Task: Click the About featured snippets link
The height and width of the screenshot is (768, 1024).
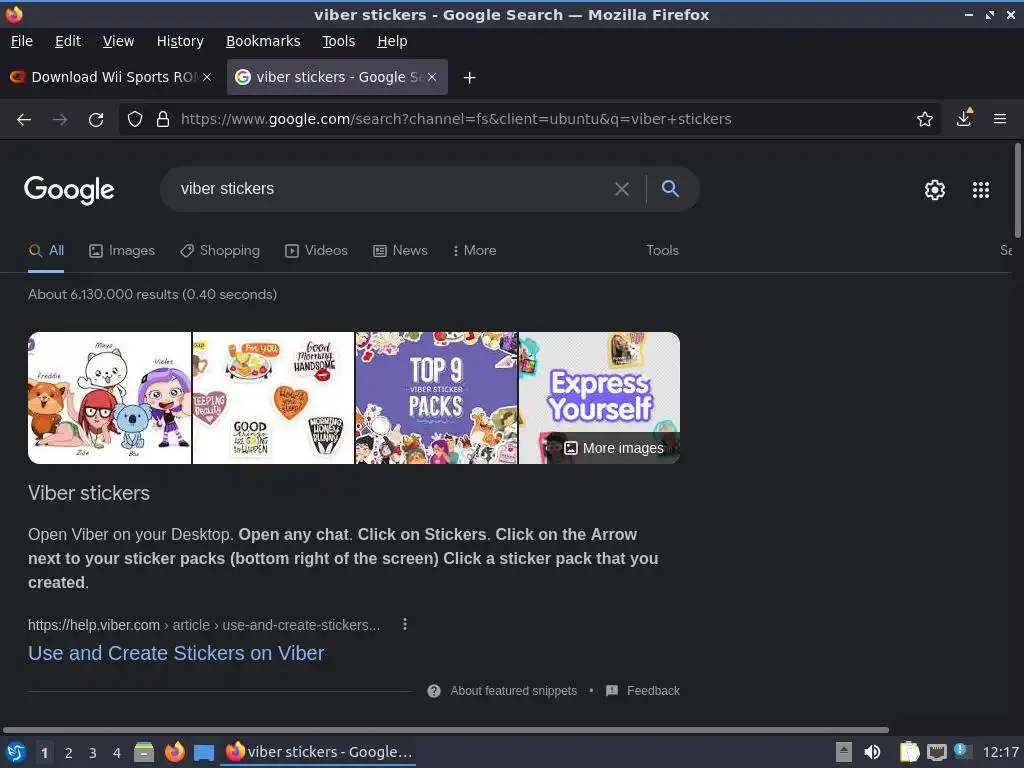Action: tap(513, 691)
